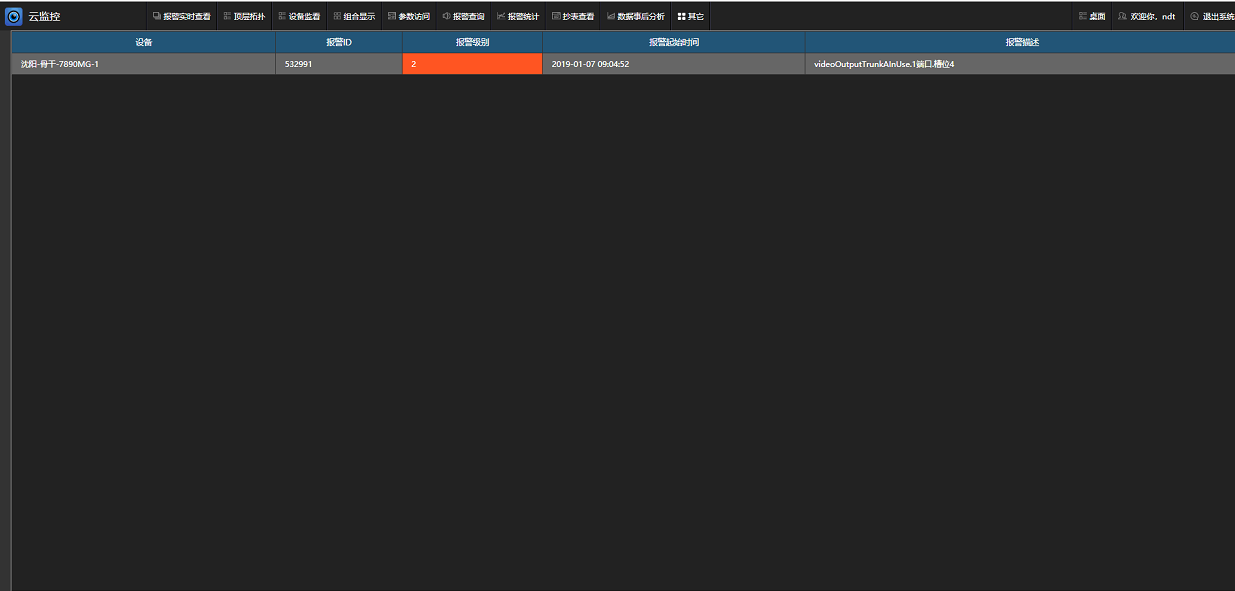The image size is (1235, 591).
Task: Expand the 其它 menu
Action: tap(690, 16)
